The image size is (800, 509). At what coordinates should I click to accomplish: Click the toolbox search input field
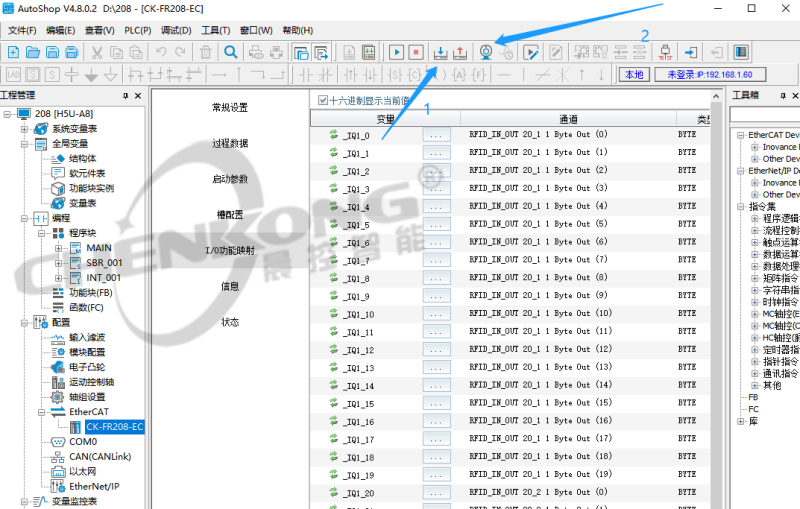768,114
